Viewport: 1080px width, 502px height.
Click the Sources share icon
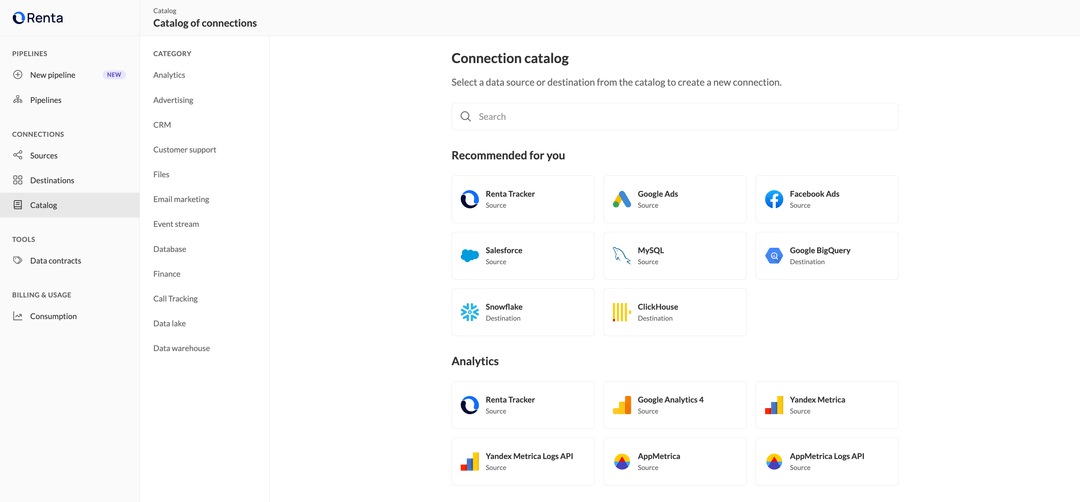coord(18,155)
